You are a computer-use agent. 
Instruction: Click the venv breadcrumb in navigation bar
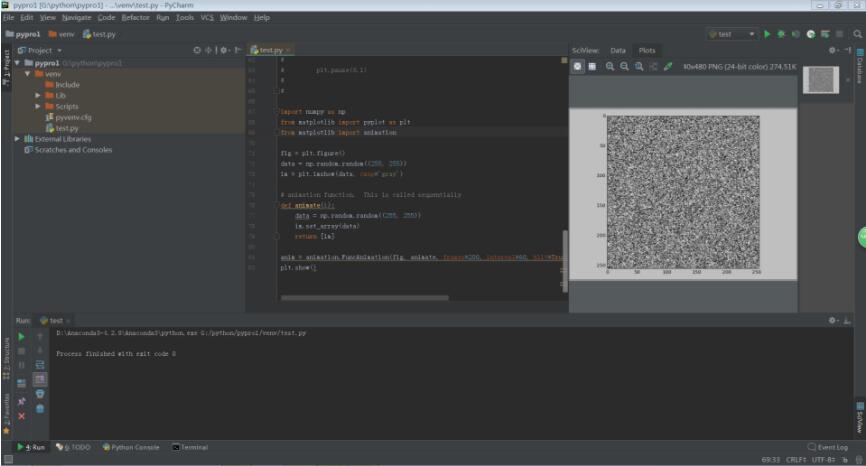point(61,34)
